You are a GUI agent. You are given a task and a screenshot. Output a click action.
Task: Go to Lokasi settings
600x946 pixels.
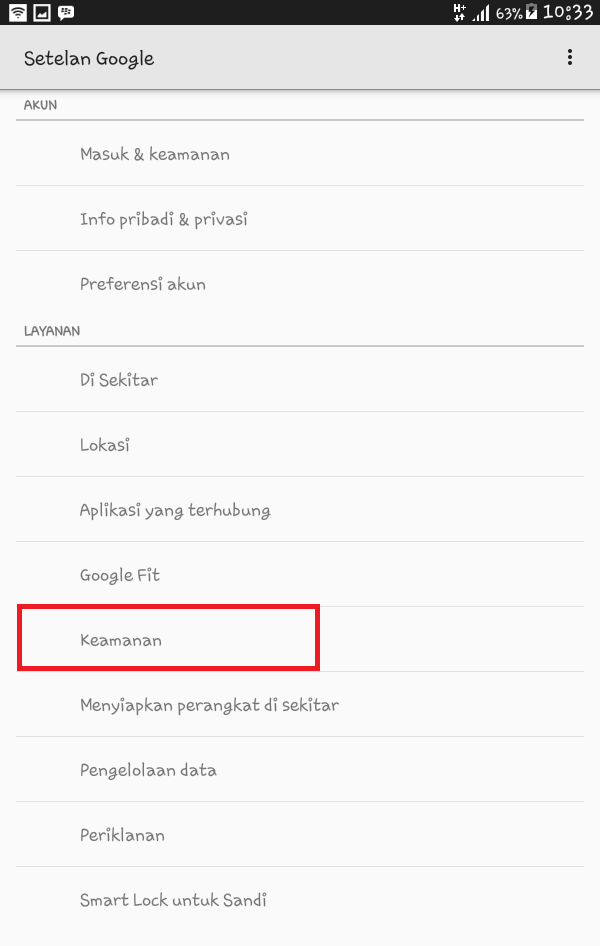[x=105, y=445]
